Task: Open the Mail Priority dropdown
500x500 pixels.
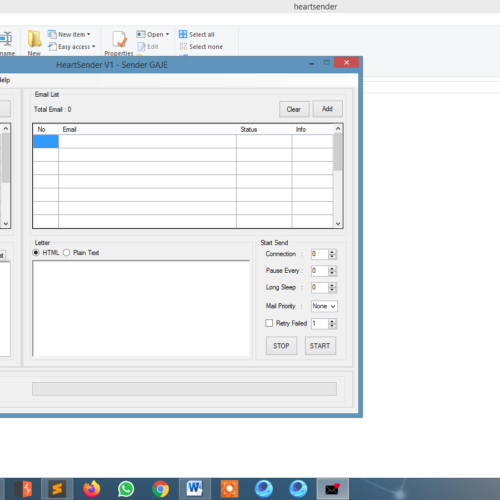Action: (x=324, y=306)
